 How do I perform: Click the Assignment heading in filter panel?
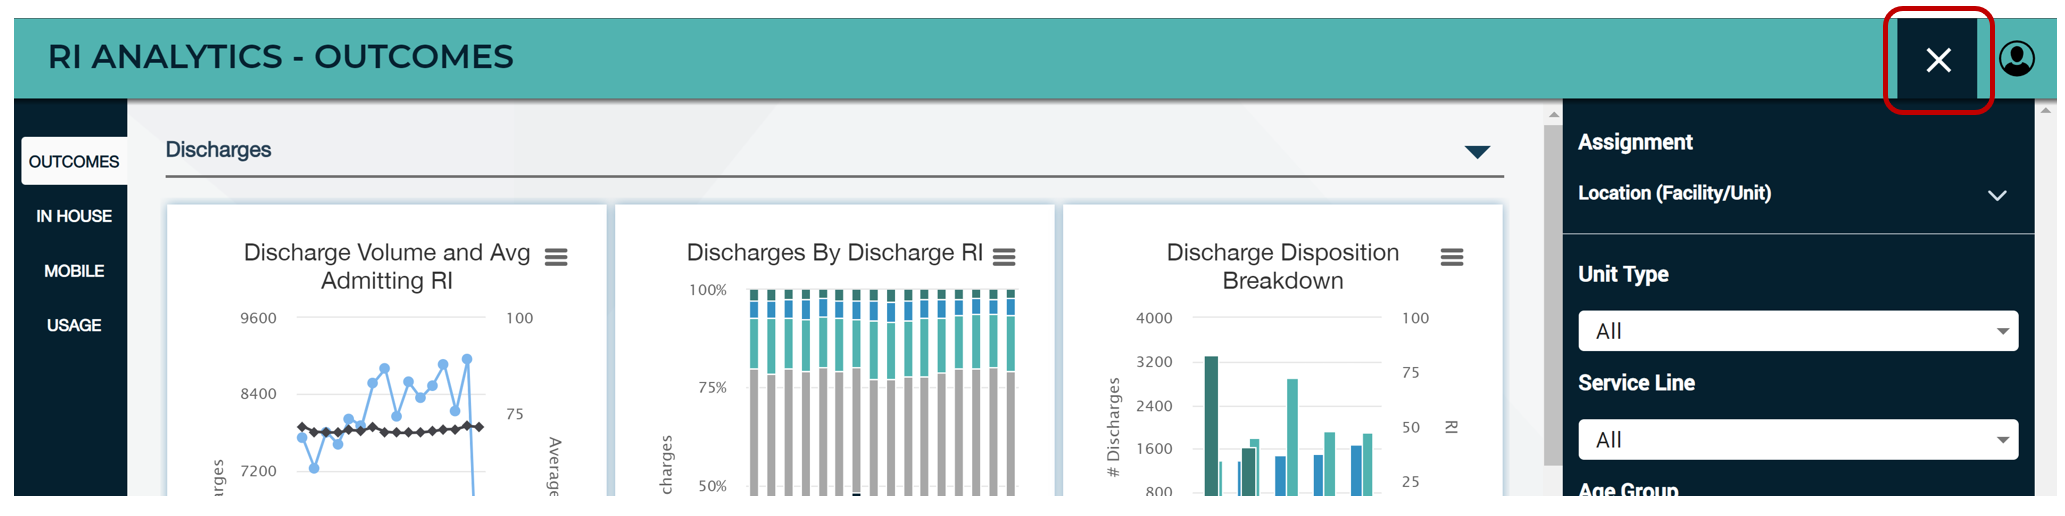click(x=1635, y=142)
